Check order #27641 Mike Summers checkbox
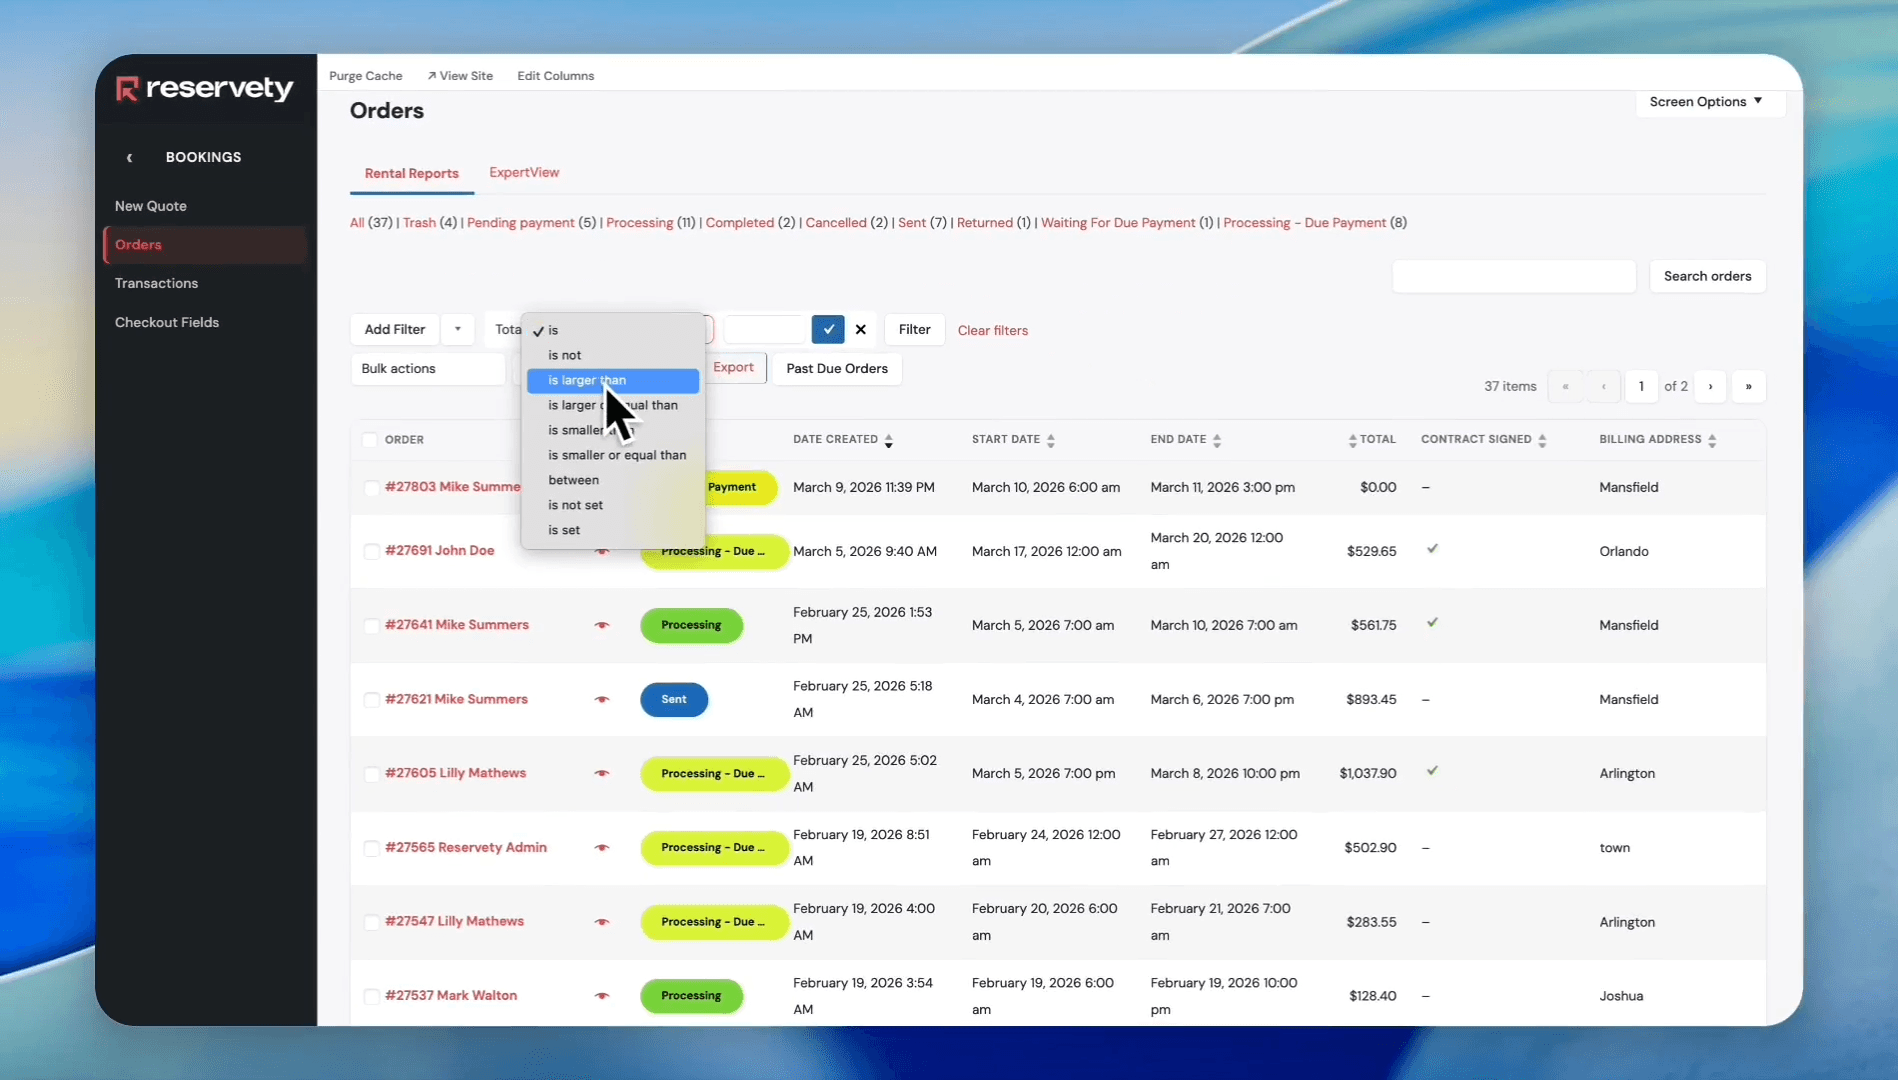The image size is (1898, 1080). click(371, 626)
